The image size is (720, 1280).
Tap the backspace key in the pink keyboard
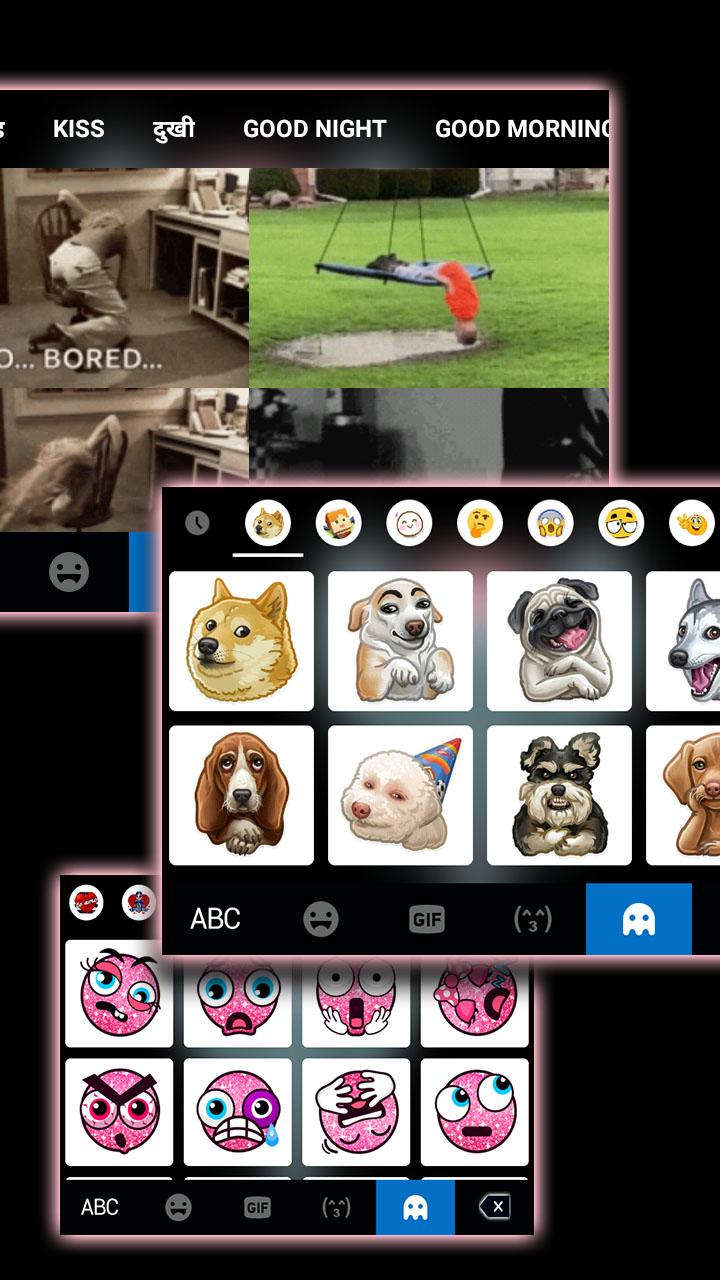point(494,1207)
